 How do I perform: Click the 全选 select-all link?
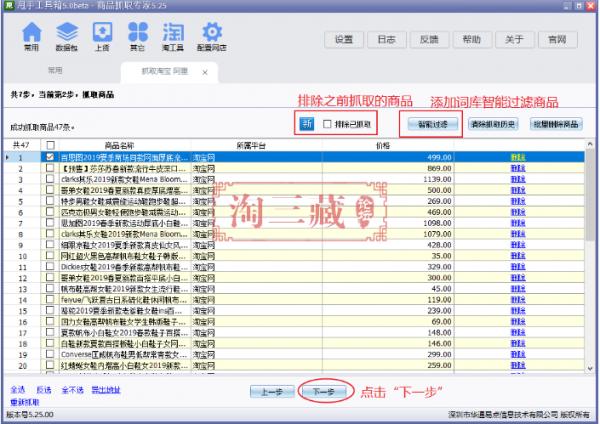pos(18,390)
